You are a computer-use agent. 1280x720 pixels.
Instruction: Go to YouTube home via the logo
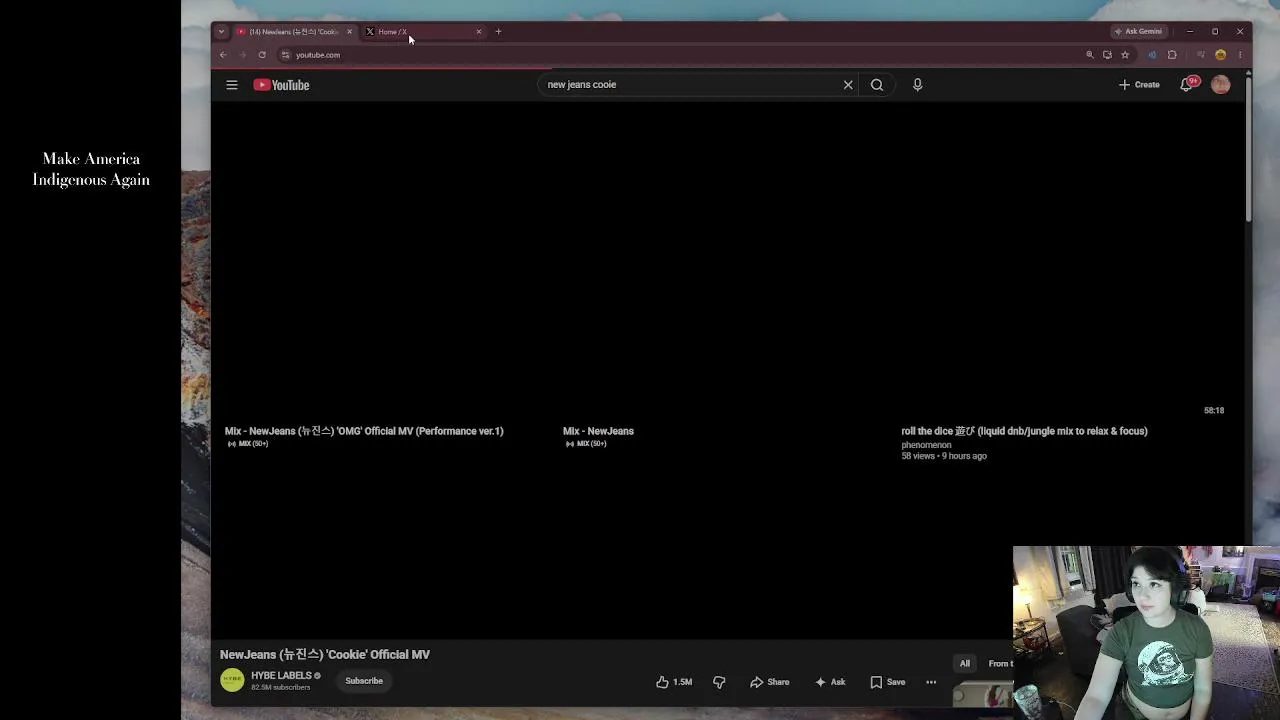click(281, 85)
